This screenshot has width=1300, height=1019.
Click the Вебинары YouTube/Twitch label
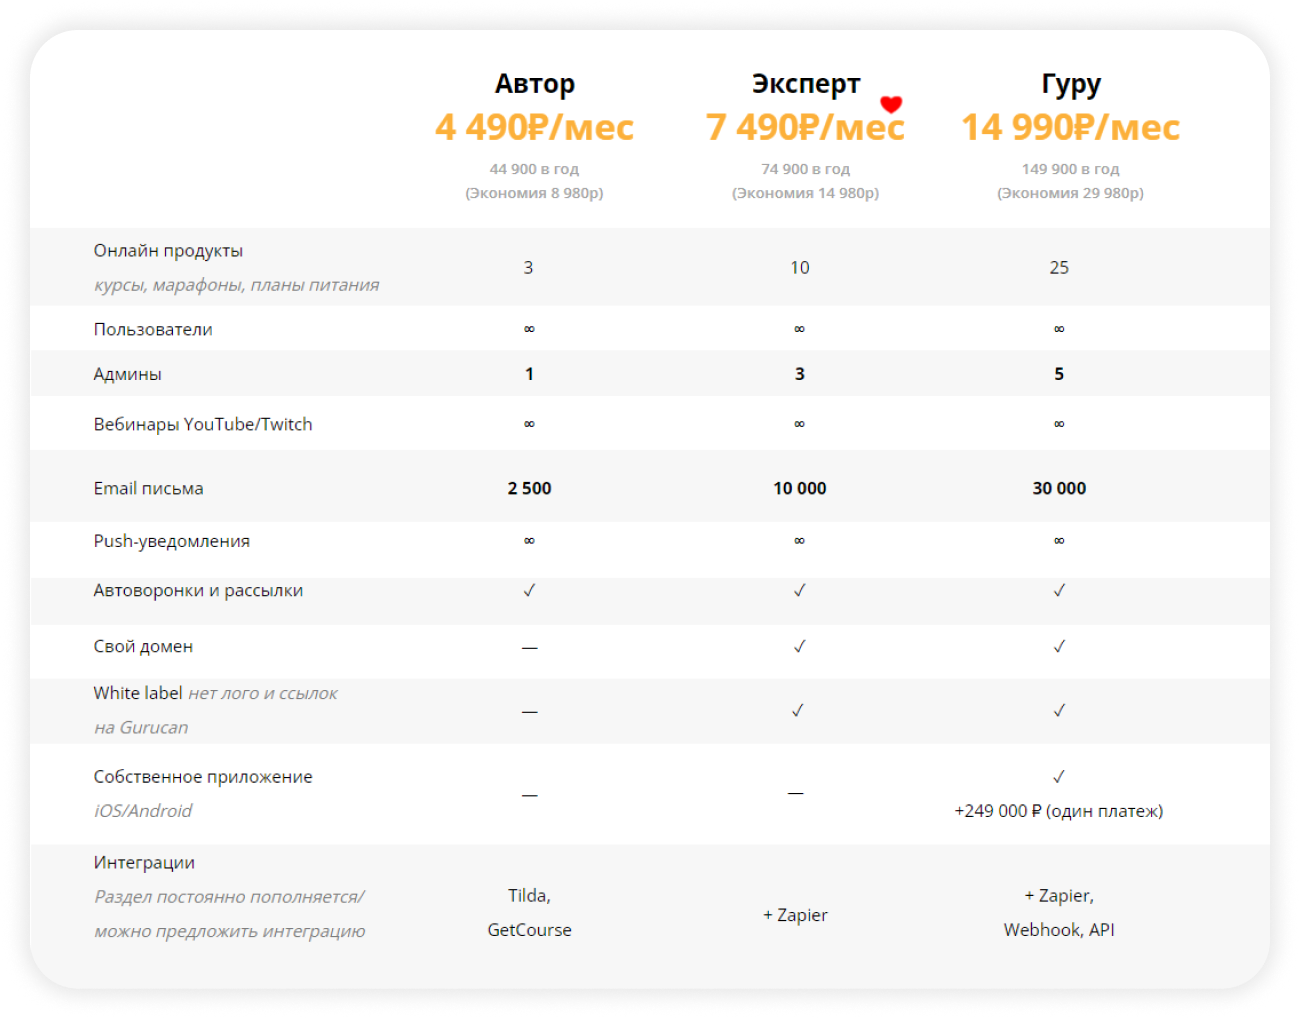pos(203,424)
